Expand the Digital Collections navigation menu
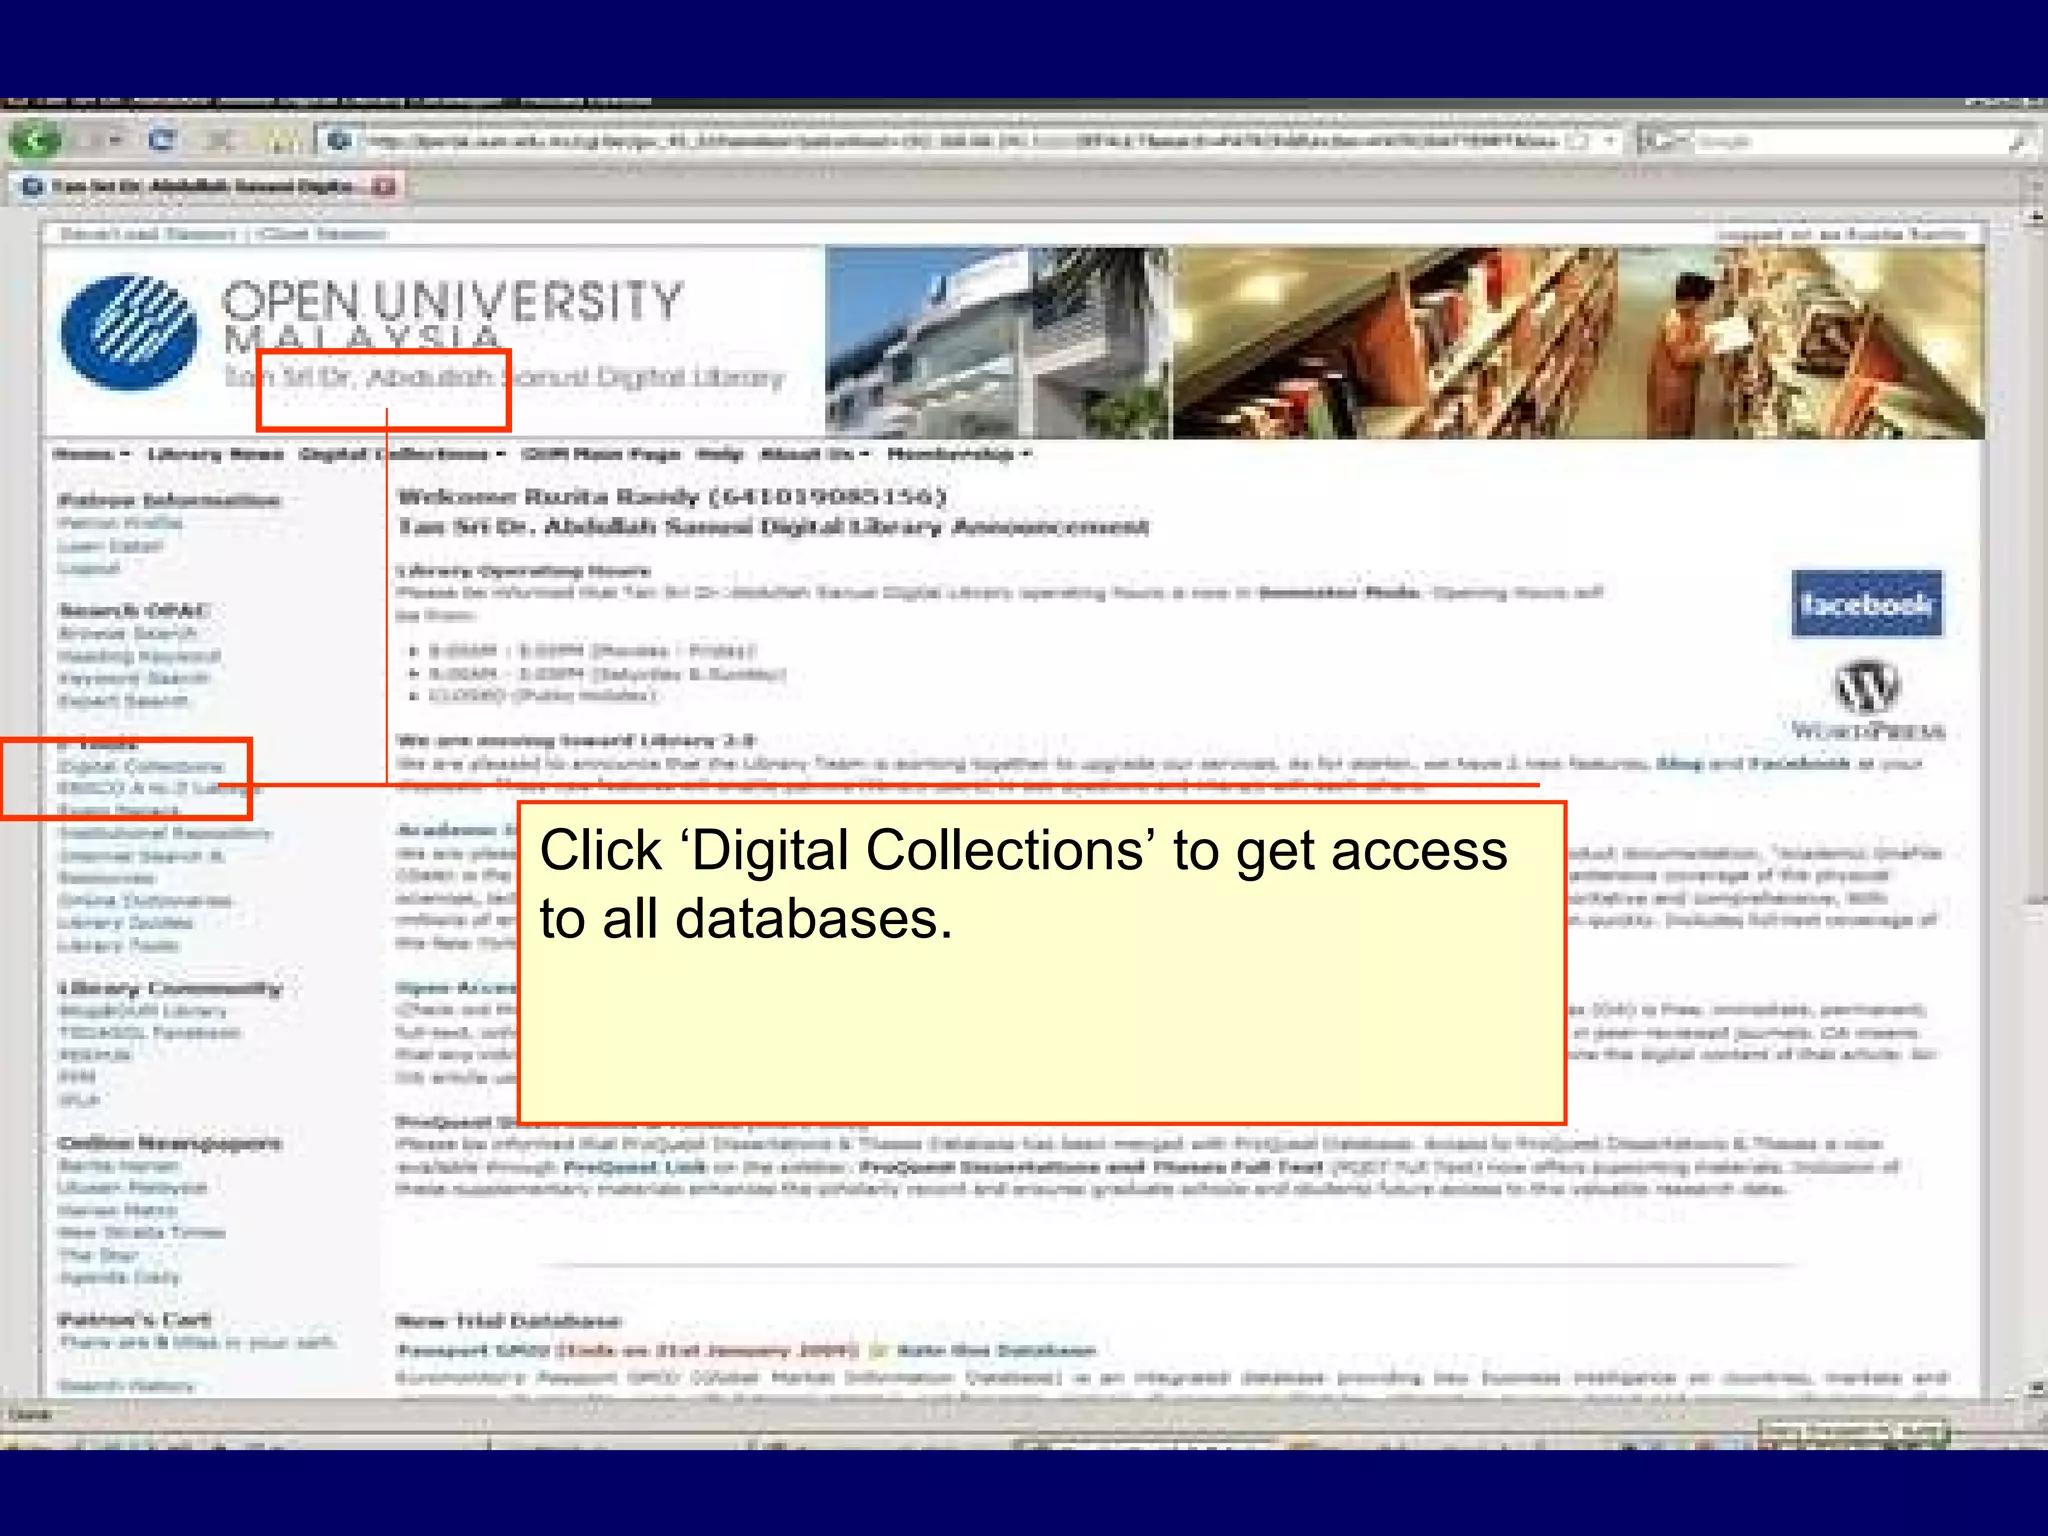Screen dimensions: 2048x1536 tap(402, 455)
